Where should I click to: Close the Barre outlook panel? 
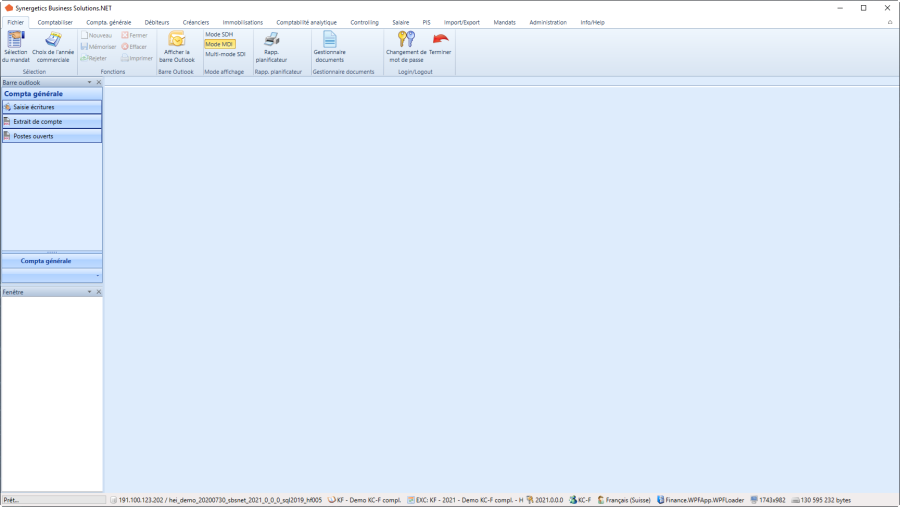[x=99, y=82]
